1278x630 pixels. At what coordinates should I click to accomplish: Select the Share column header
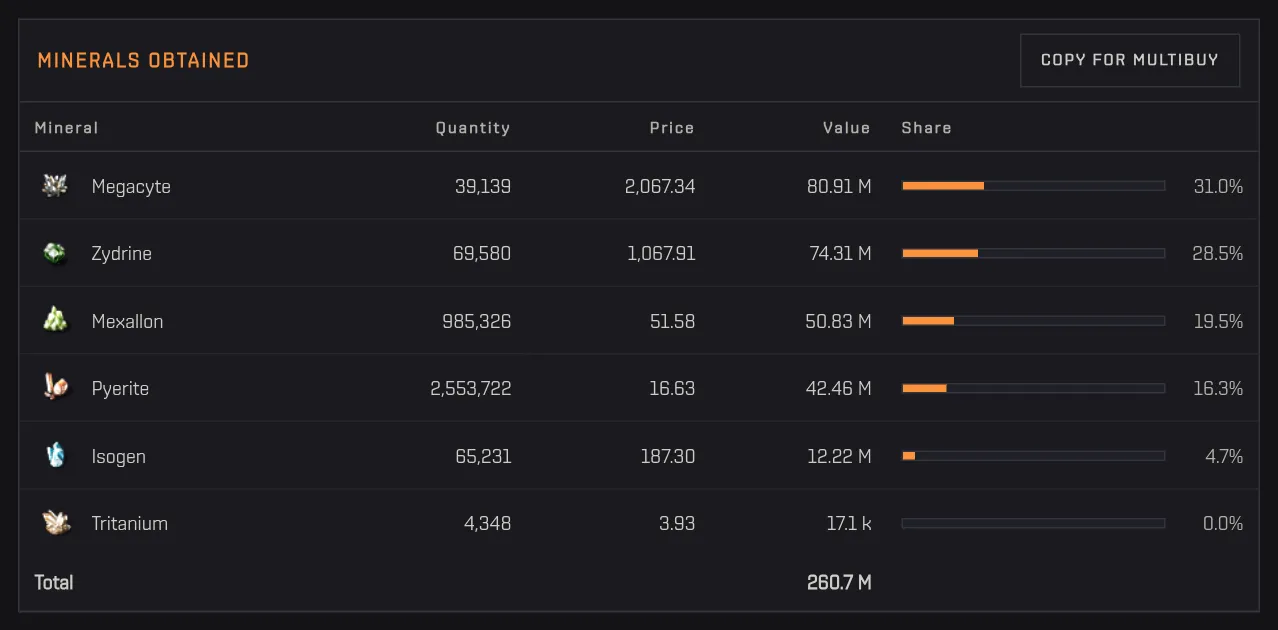[x=927, y=128]
